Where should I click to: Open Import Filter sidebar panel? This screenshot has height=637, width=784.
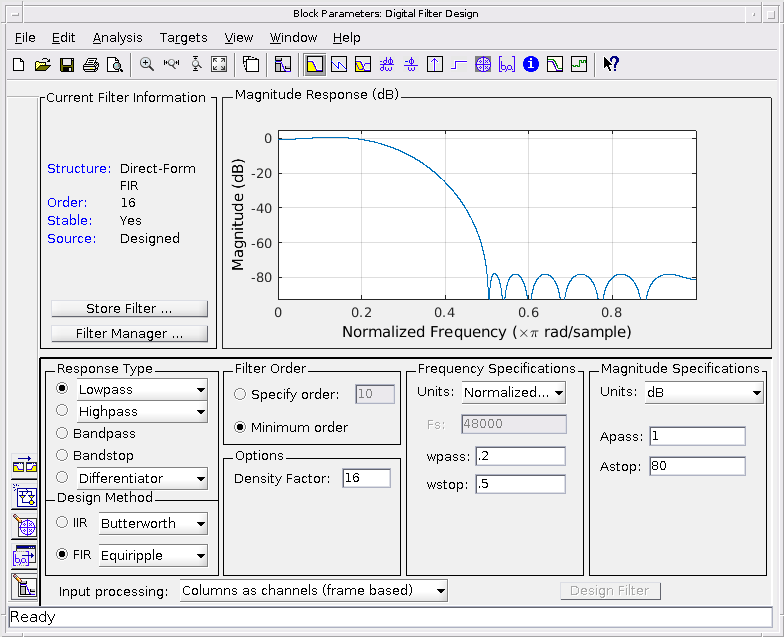24,556
